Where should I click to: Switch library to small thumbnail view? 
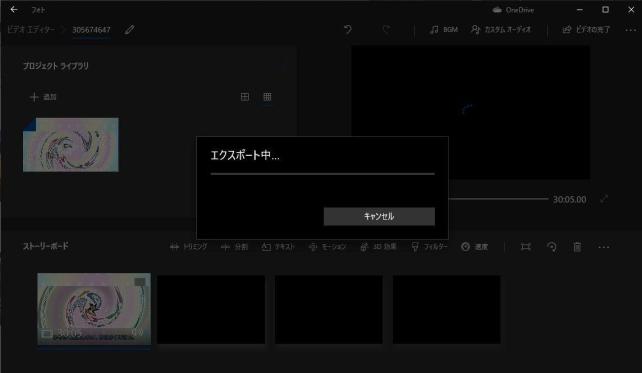click(x=267, y=97)
